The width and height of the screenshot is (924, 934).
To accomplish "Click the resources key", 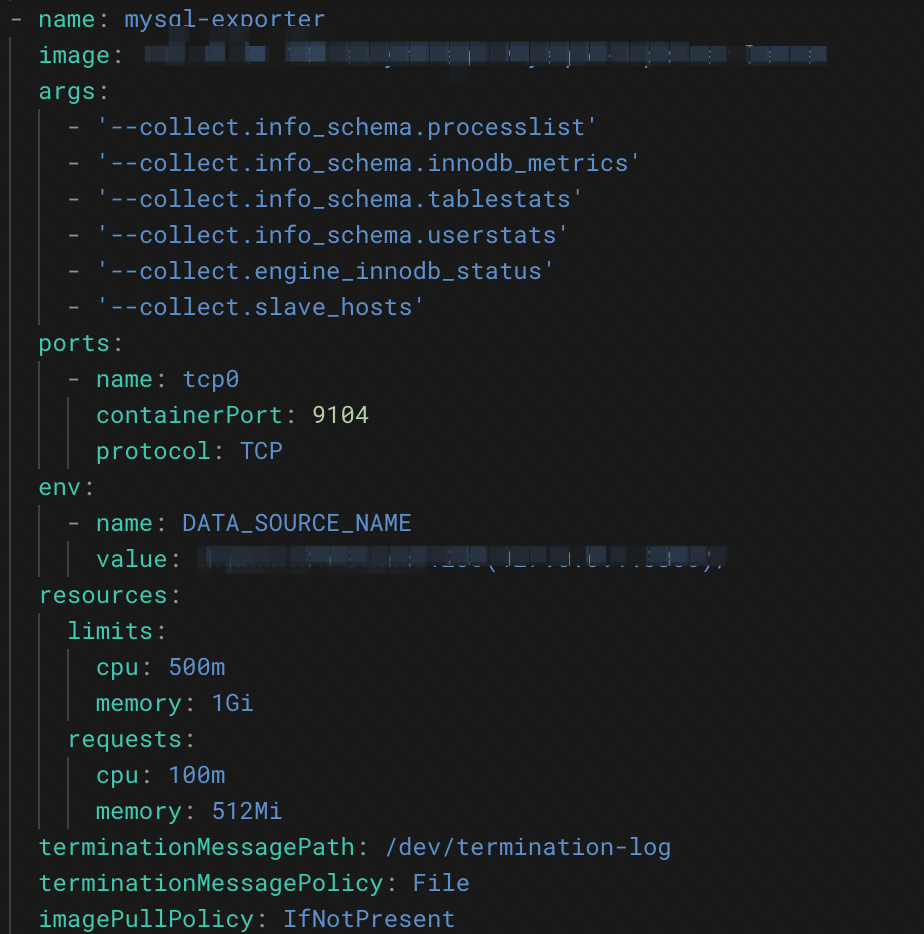I will click(x=103, y=595).
